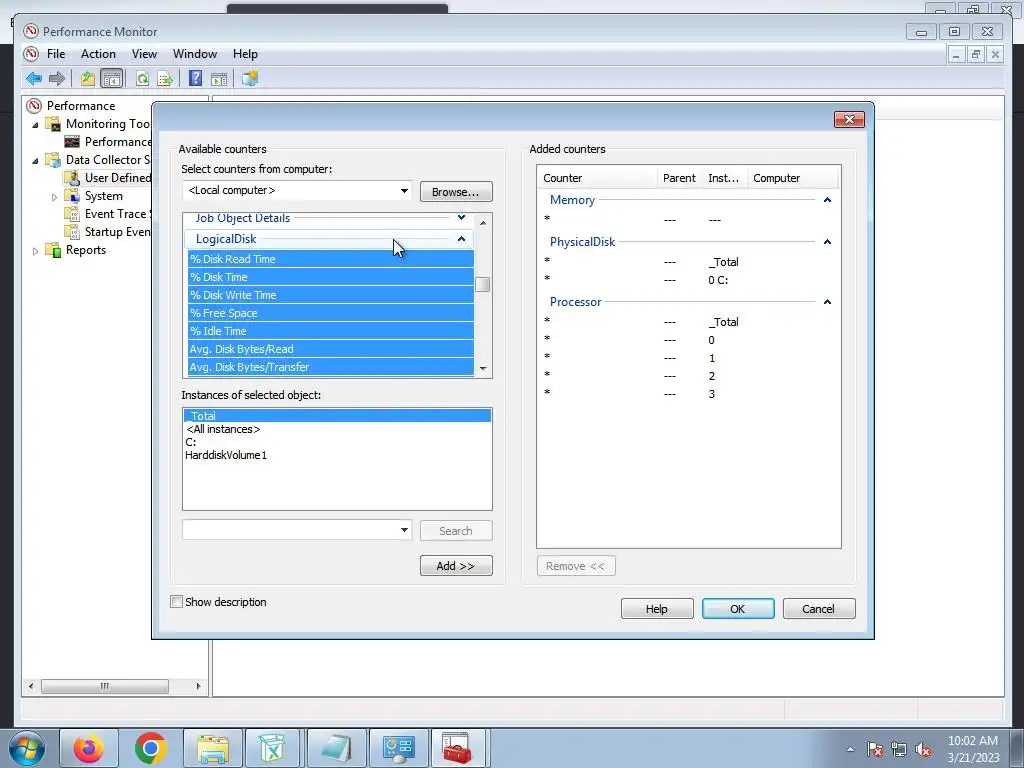Select HarddiskVolume1 instance

click(x=337, y=455)
